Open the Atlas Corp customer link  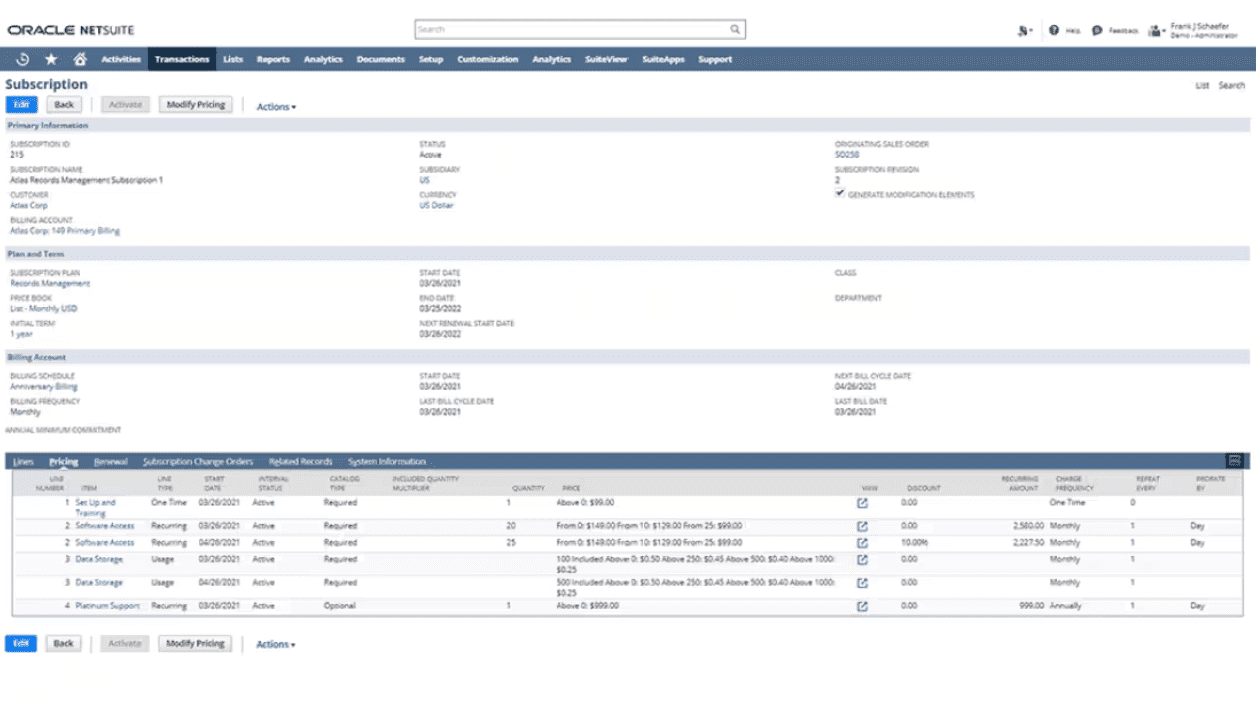coord(29,206)
